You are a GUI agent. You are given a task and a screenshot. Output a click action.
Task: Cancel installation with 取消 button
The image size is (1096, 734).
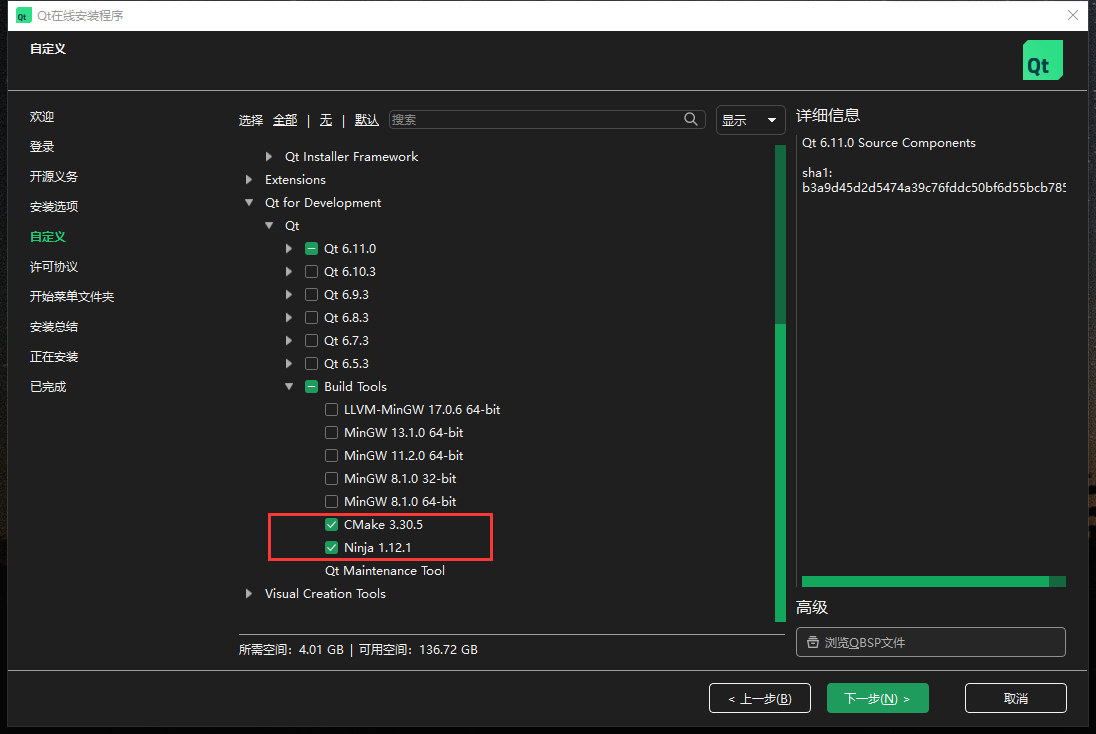coord(1016,698)
